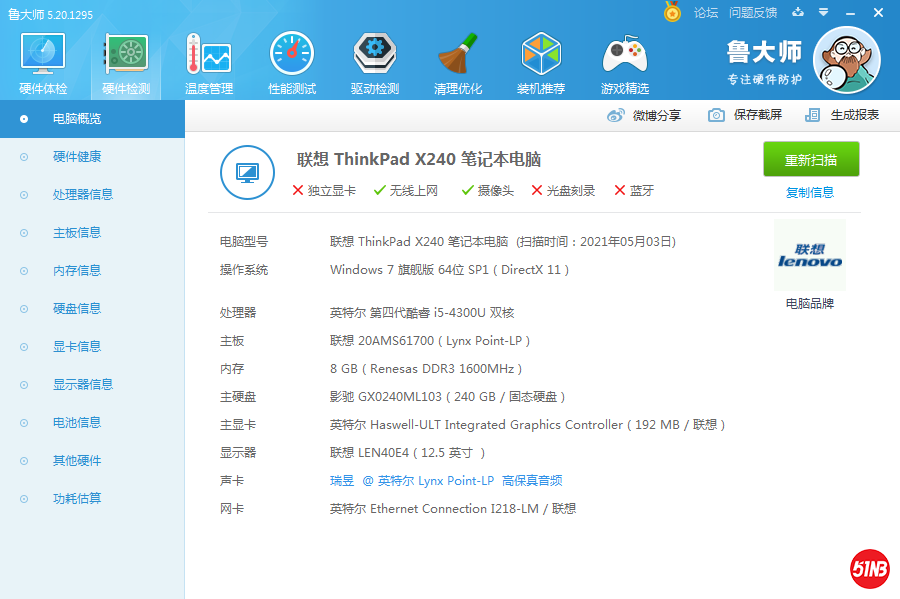900x599 pixels.
Task: Select 处理器信息 in the sidebar
Action: click(x=83, y=195)
